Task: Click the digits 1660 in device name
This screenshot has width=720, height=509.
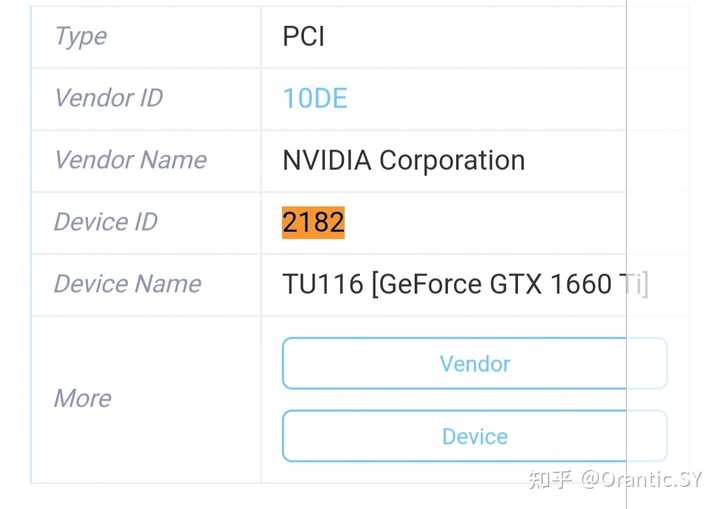Action: pyautogui.click(x=581, y=284)
